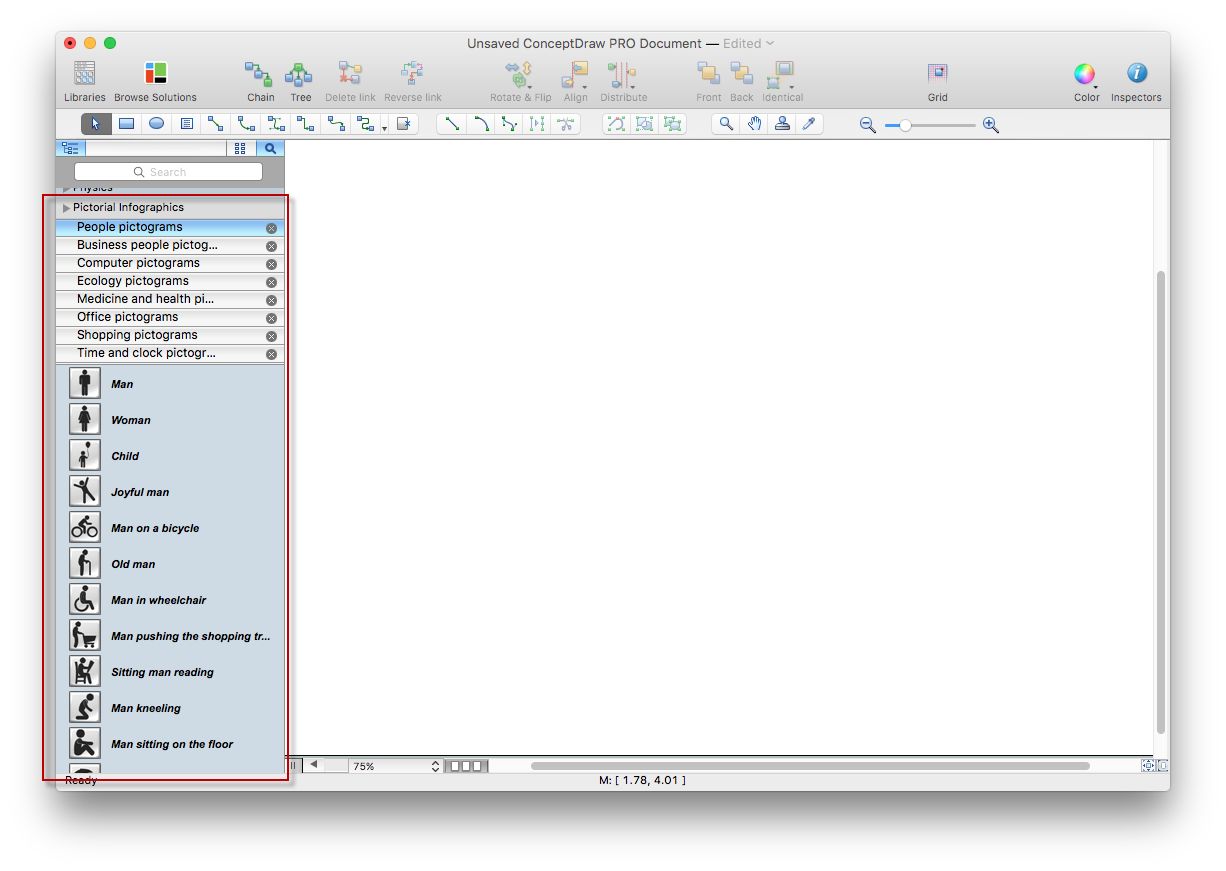Image resolution: width=1226 pixels, height=871 pixels.
Task: Select the rectangle shape tool
Action: pos(126,124)
